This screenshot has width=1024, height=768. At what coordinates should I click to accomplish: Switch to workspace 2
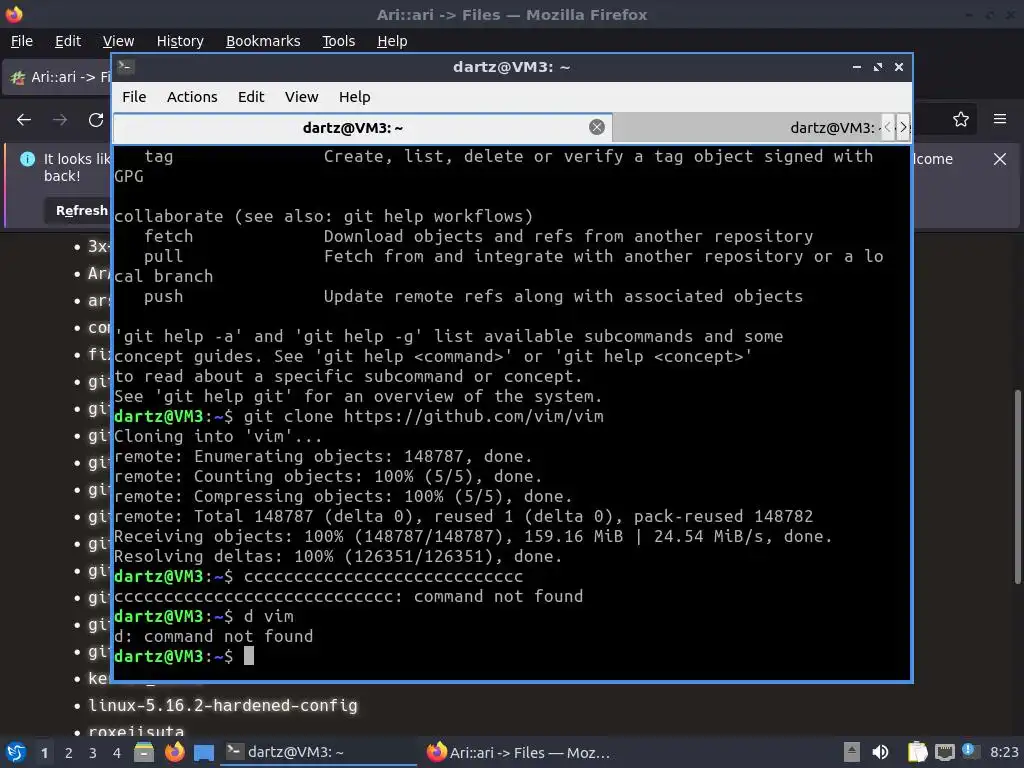click(69, 753)
